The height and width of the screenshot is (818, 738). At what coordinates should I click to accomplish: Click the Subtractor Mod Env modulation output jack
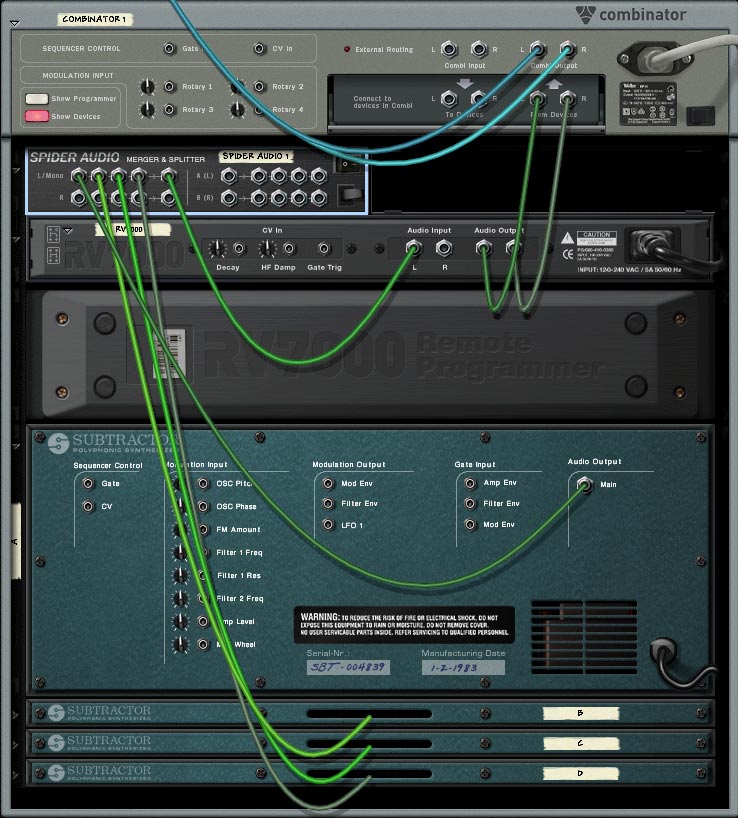coord(328,484)
